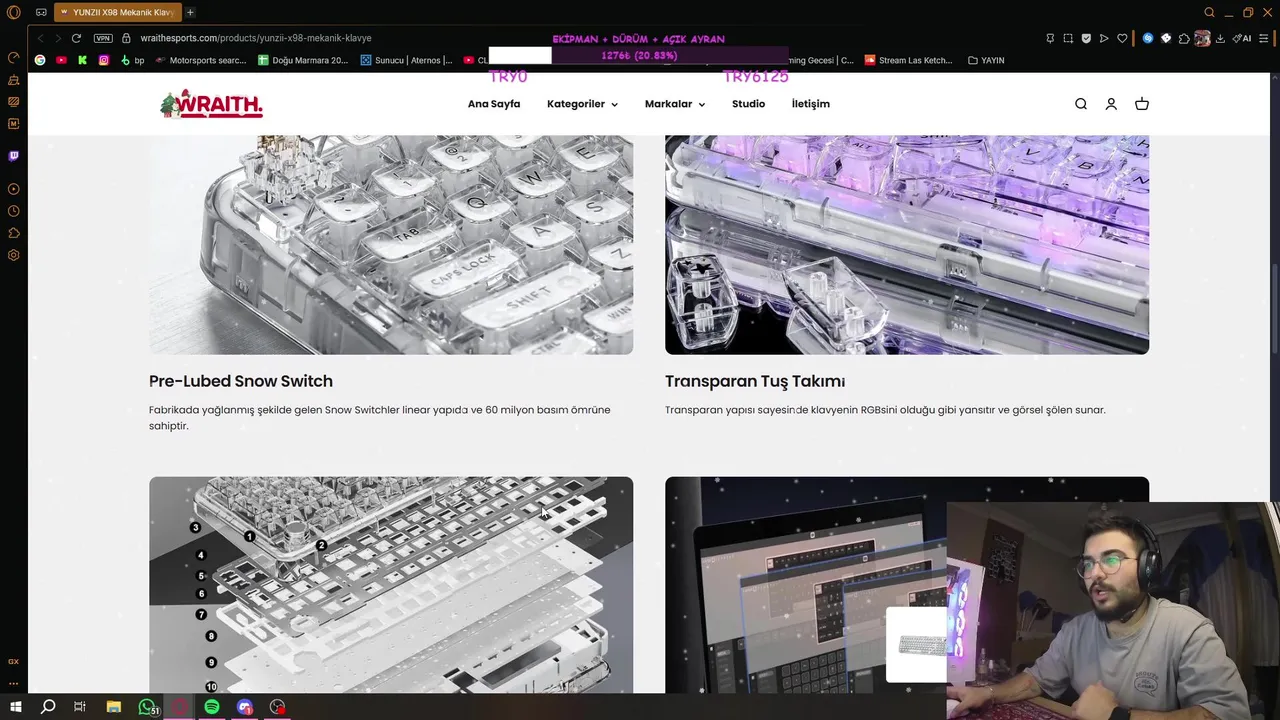Open the İletişim page
The image size is (1280, 720).
coord(810,104)
